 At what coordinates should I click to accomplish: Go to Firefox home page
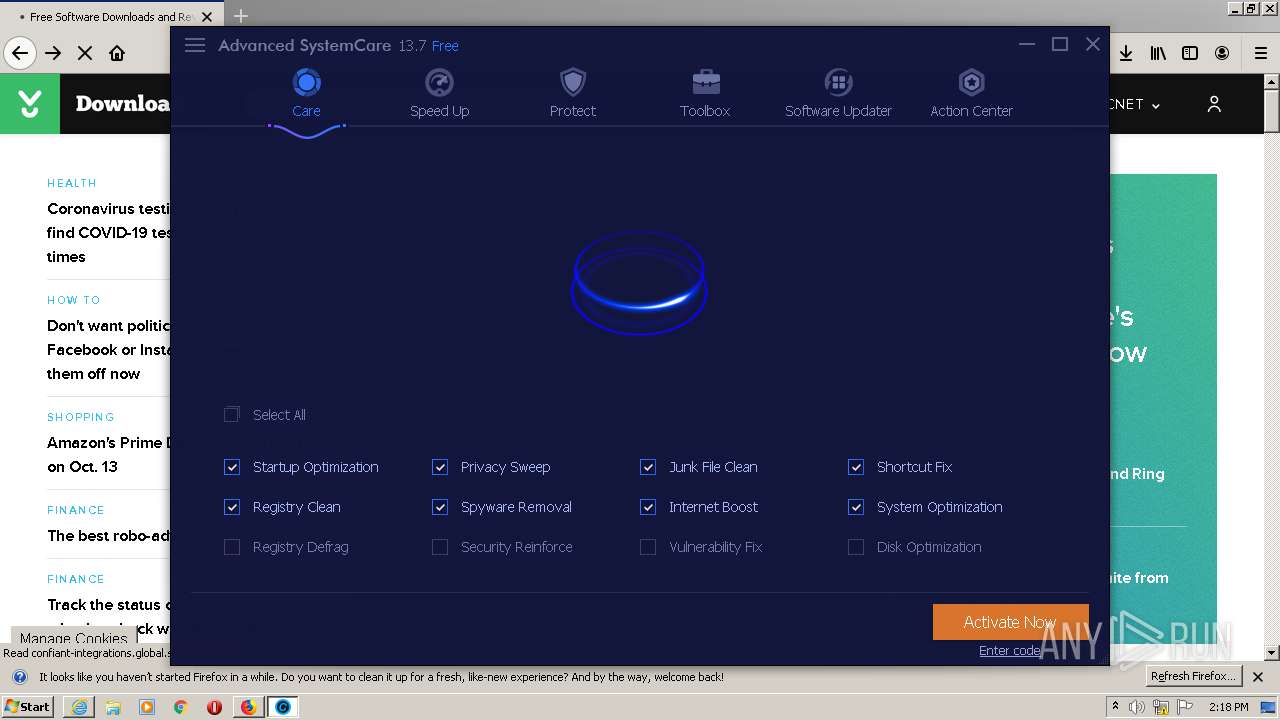(x=117, y=53)
